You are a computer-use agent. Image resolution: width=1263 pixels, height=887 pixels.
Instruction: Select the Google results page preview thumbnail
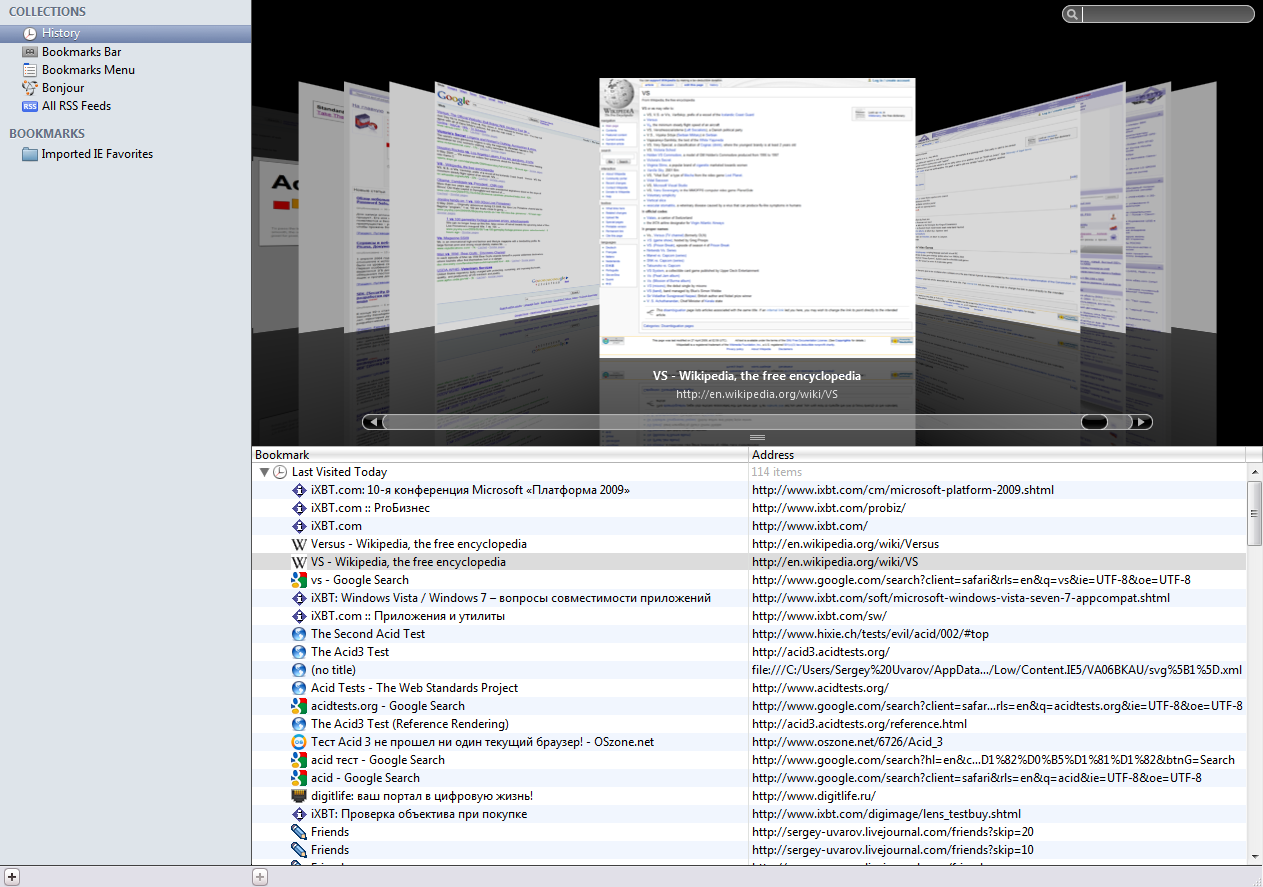(515, 205)
